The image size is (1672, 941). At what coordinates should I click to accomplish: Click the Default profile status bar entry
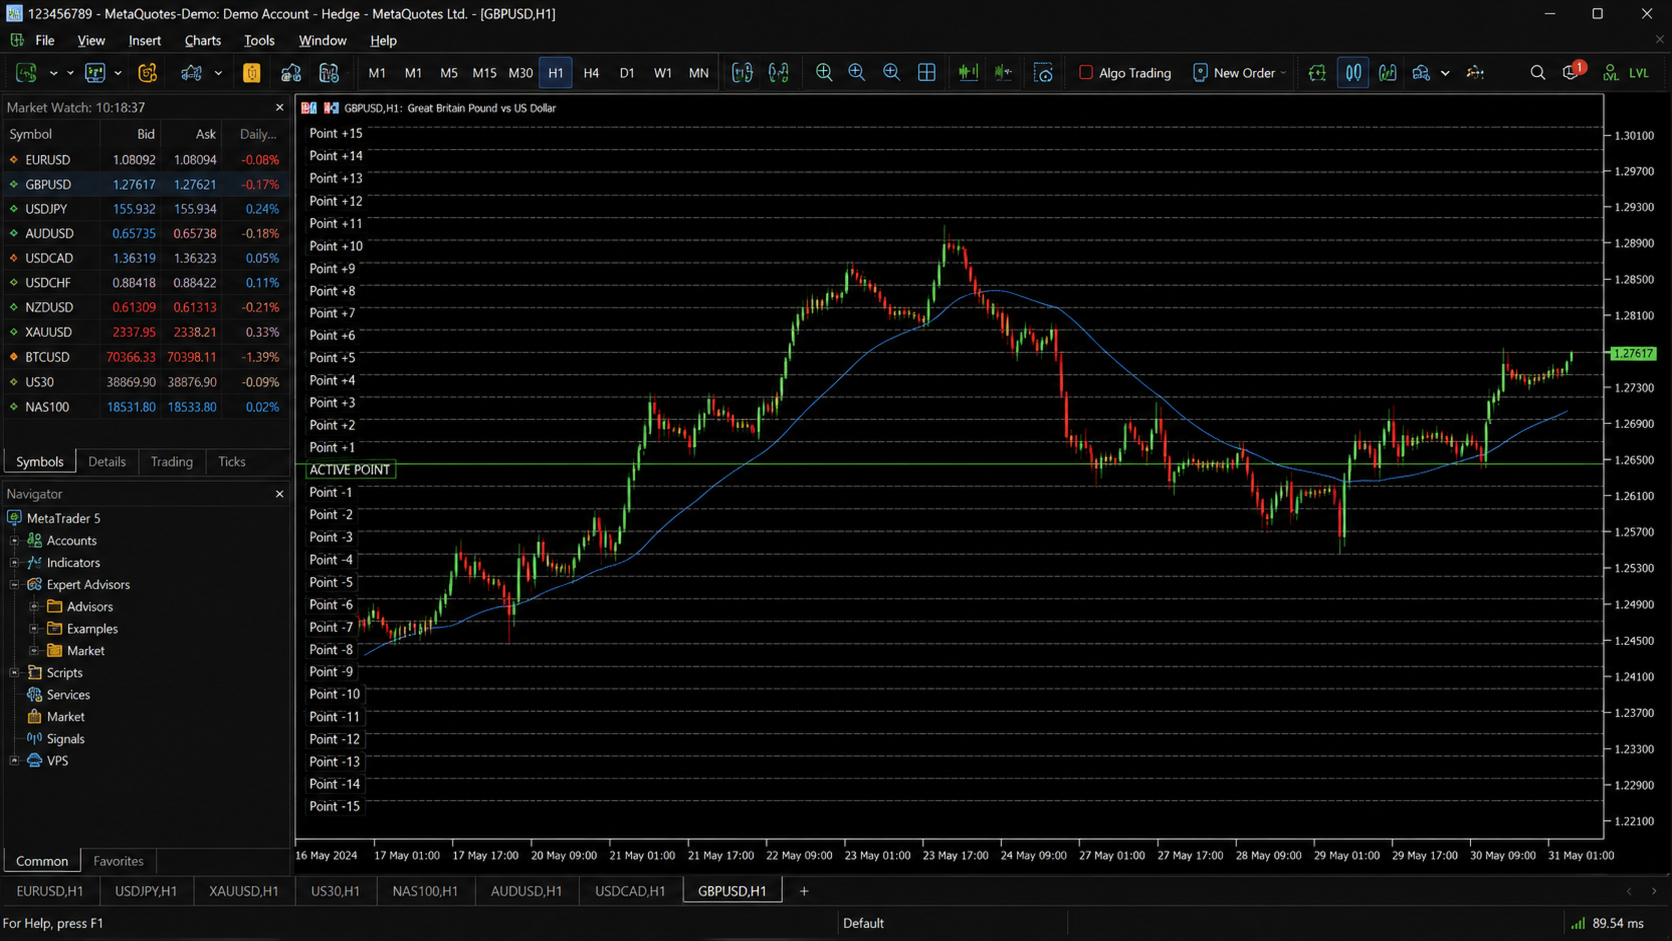click(x=863, y=923)
